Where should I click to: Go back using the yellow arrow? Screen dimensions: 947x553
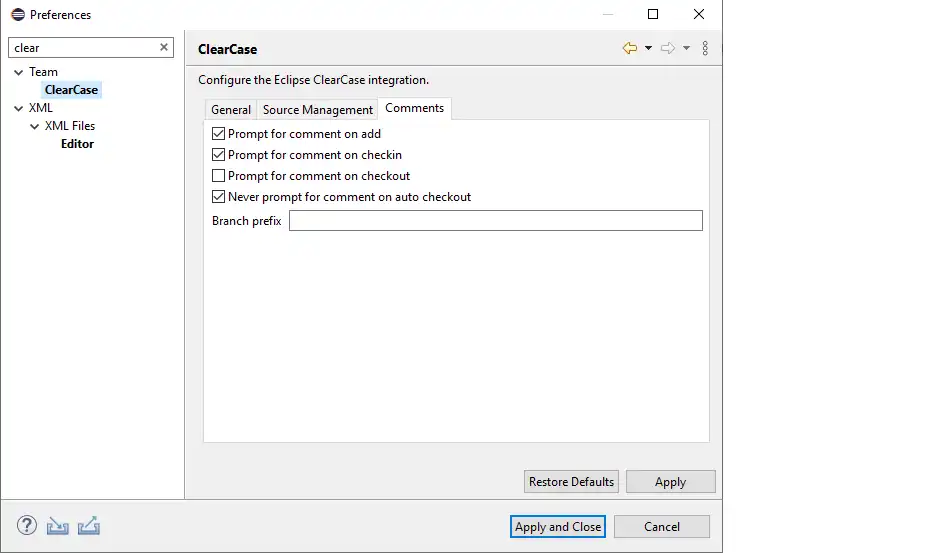[x=629, y=48]
